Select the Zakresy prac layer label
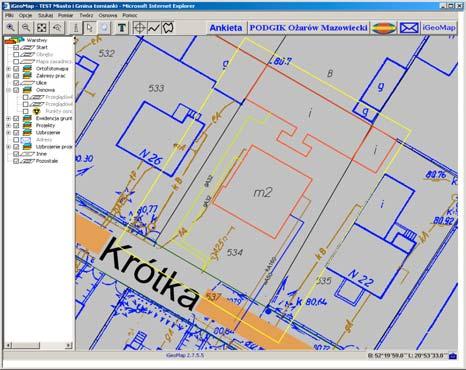 (x=51, y=76)
